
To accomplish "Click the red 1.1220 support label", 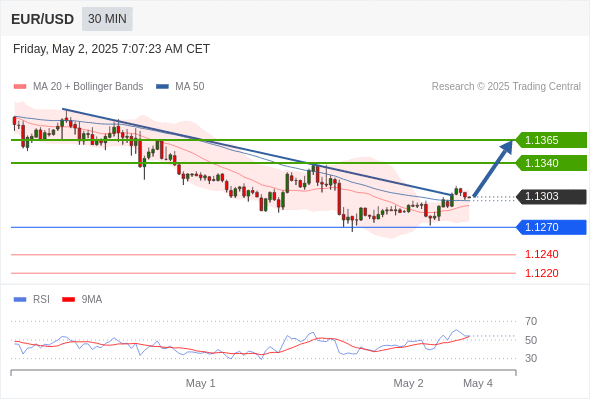I will click(x=541, y=273).
